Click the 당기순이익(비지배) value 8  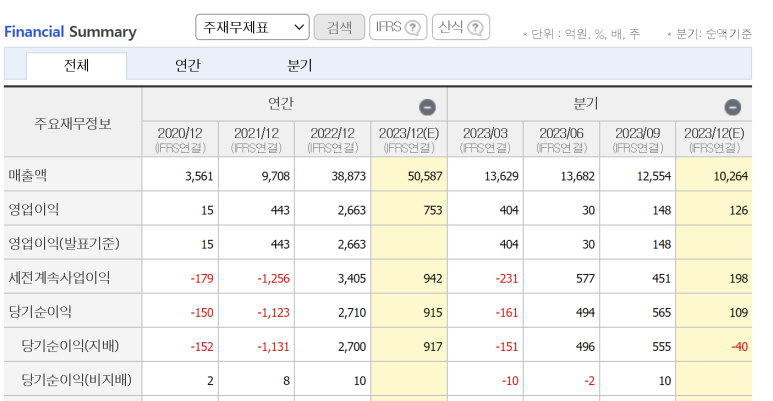tap(286, 381)
